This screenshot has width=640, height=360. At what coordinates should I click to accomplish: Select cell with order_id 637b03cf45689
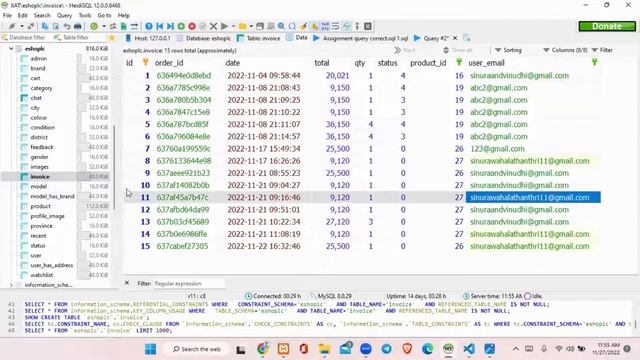[183, 222]
